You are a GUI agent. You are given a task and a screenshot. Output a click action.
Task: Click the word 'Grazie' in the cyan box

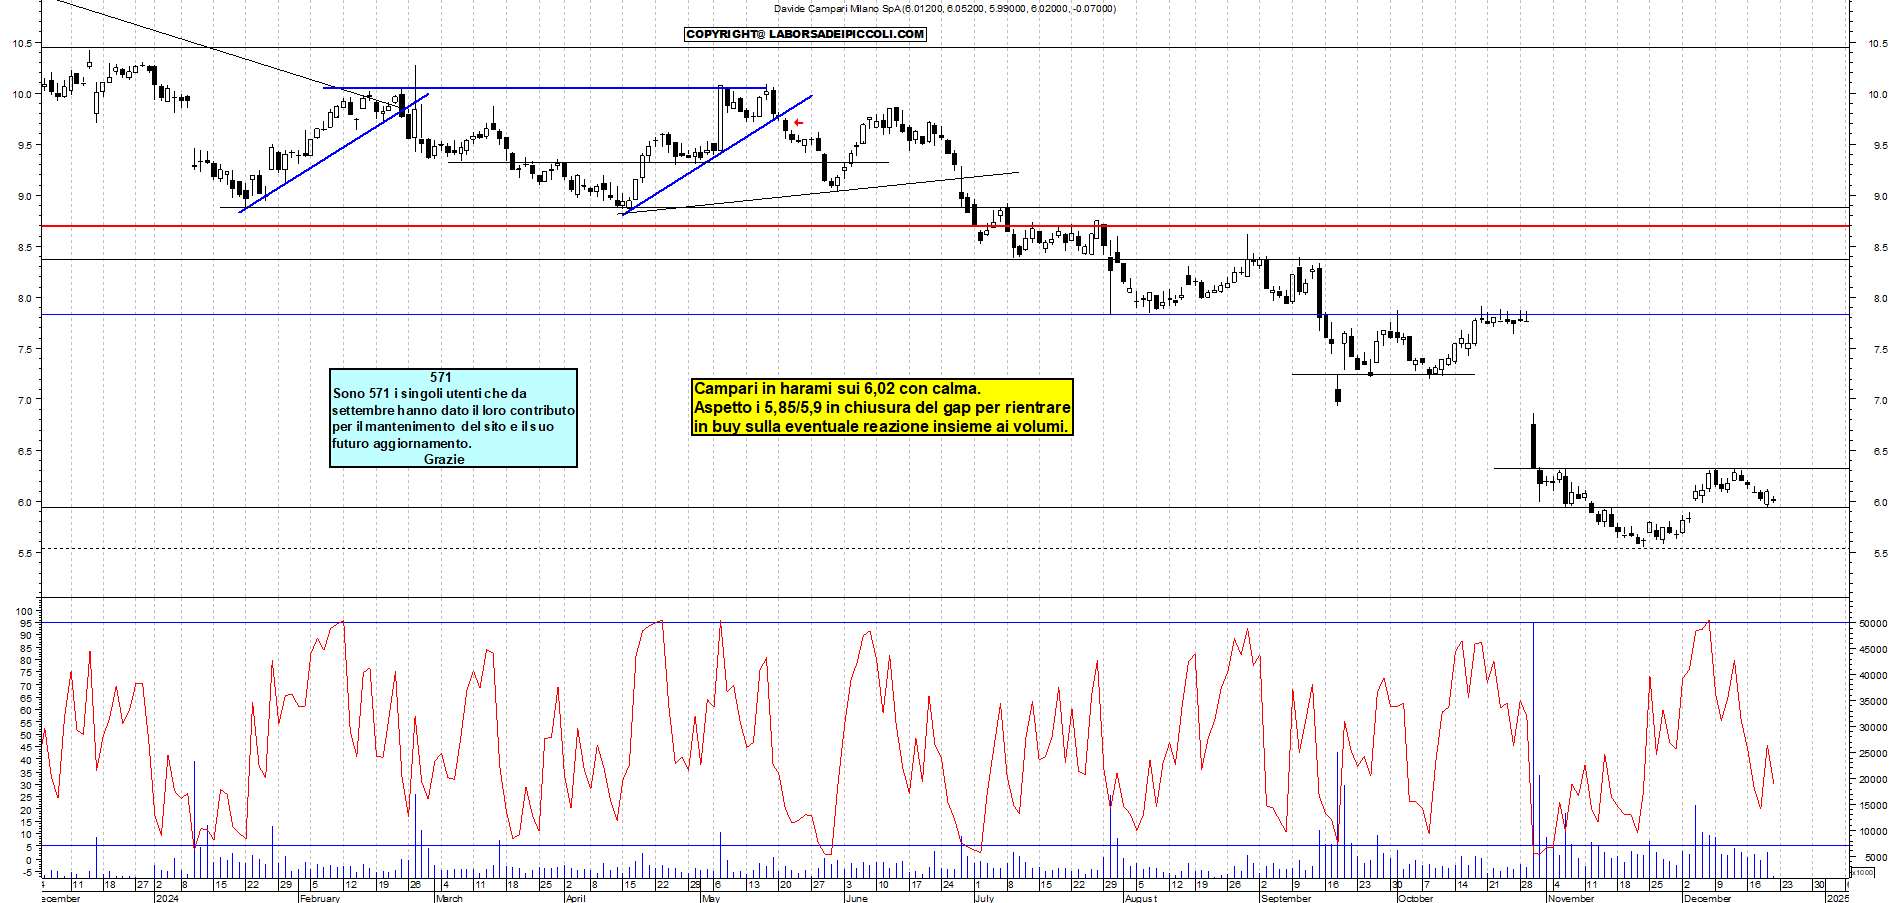click(x=444, y=459)
